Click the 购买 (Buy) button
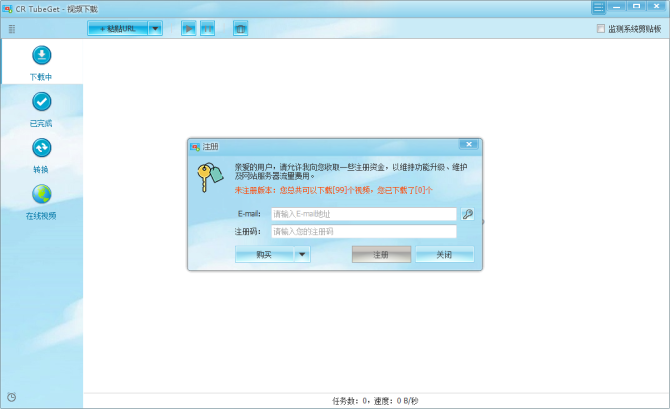 pyautogui.click(x=264, y=255)
